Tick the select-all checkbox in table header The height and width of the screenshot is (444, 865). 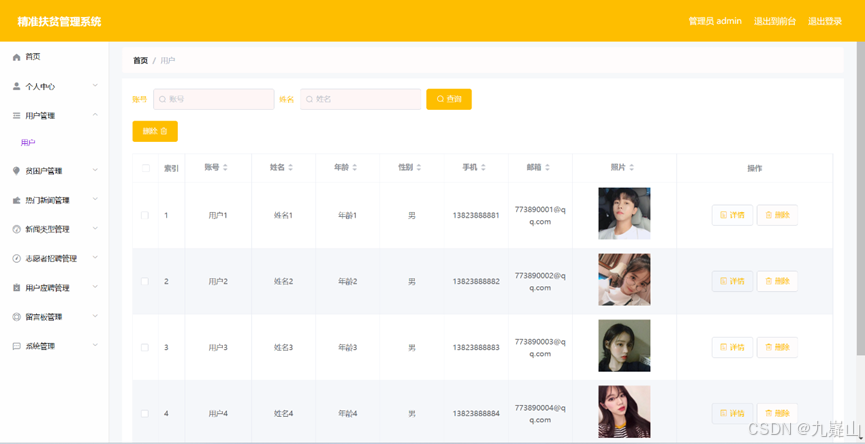(x=146, y=168)
